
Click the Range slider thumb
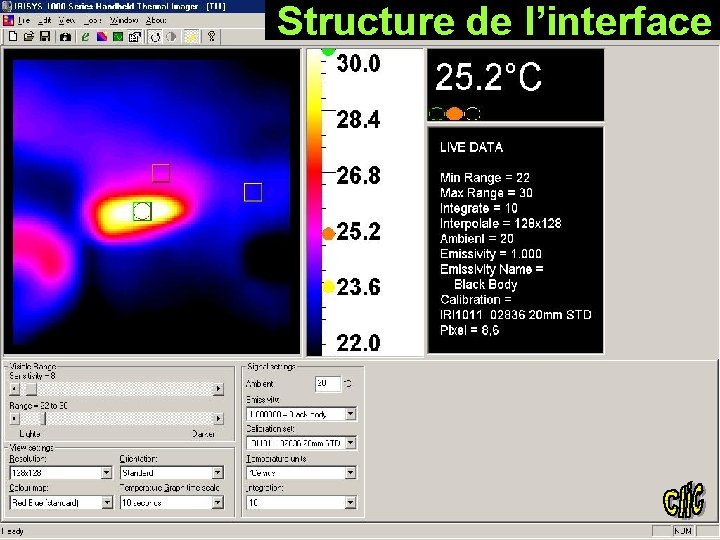click(x=44, y=419)
